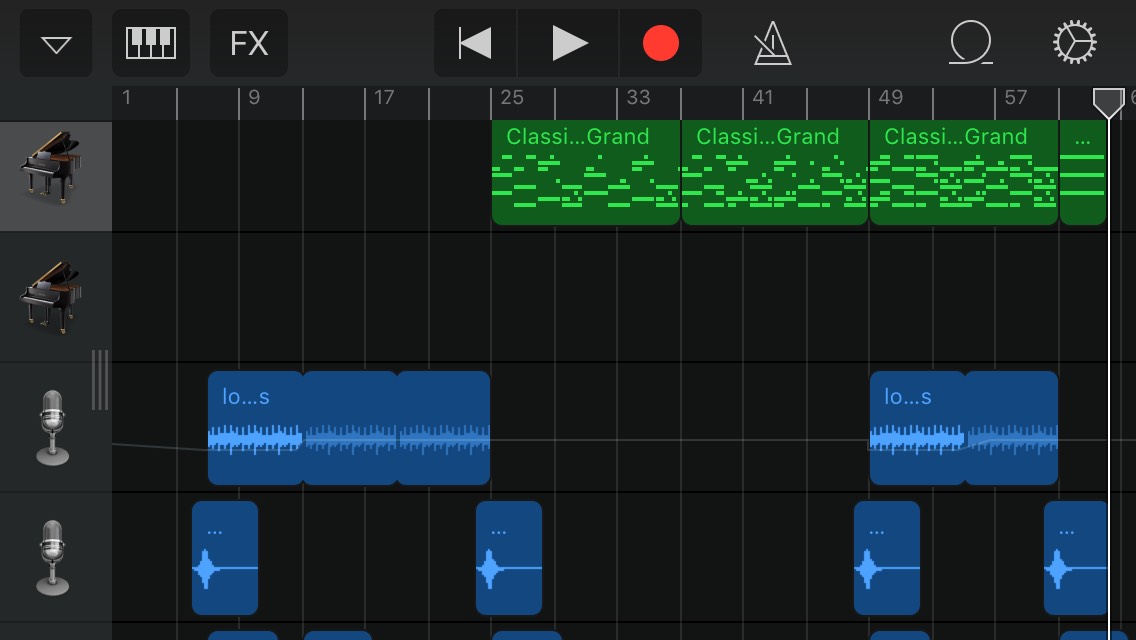Go to beginning of song

(475, 43)
